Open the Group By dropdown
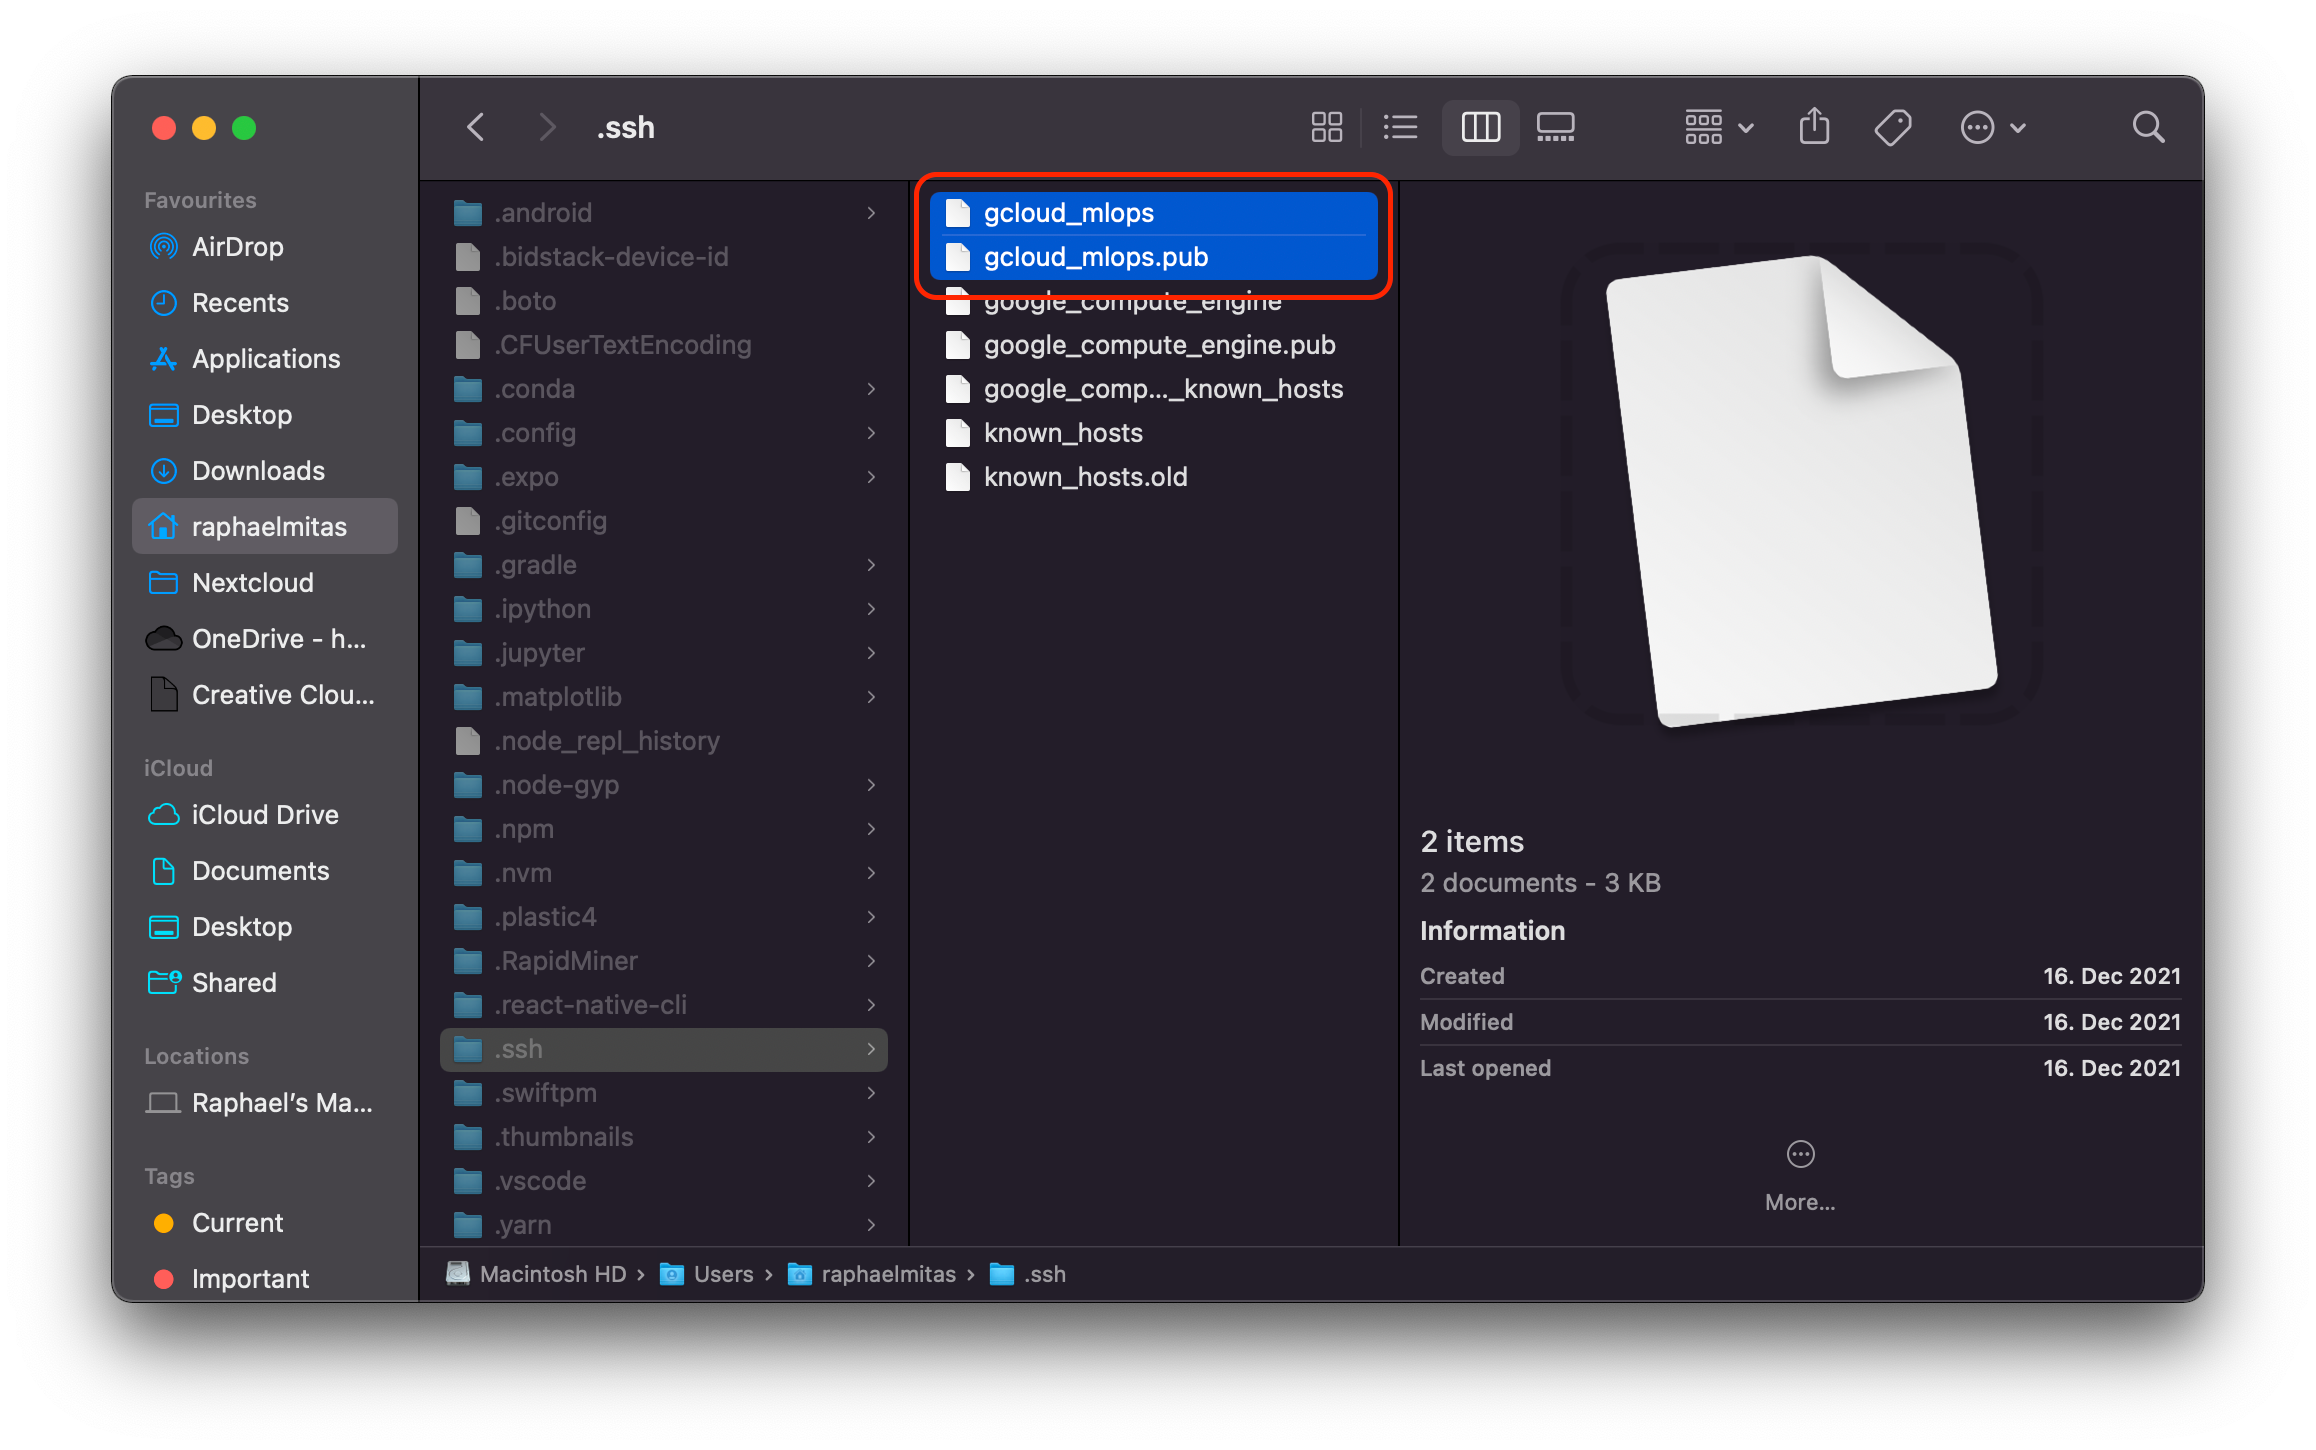Screen dimensions: 2316x1450 coord(1718,127)
